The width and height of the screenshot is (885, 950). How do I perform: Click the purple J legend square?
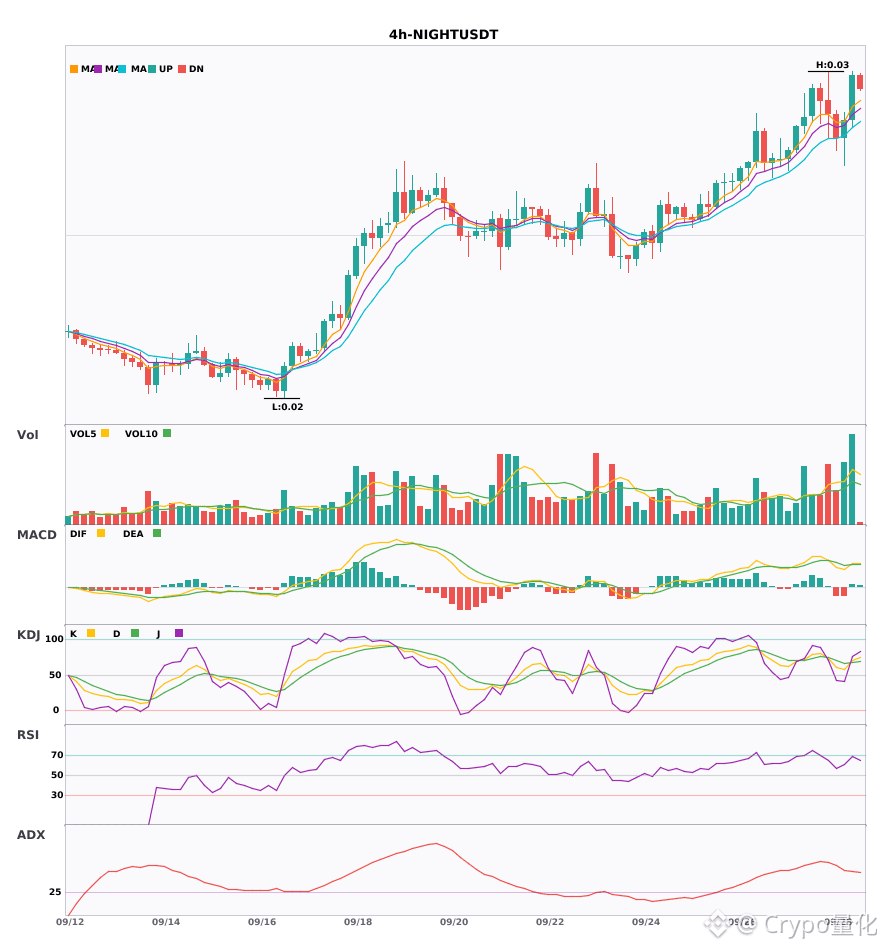[179, 633]
